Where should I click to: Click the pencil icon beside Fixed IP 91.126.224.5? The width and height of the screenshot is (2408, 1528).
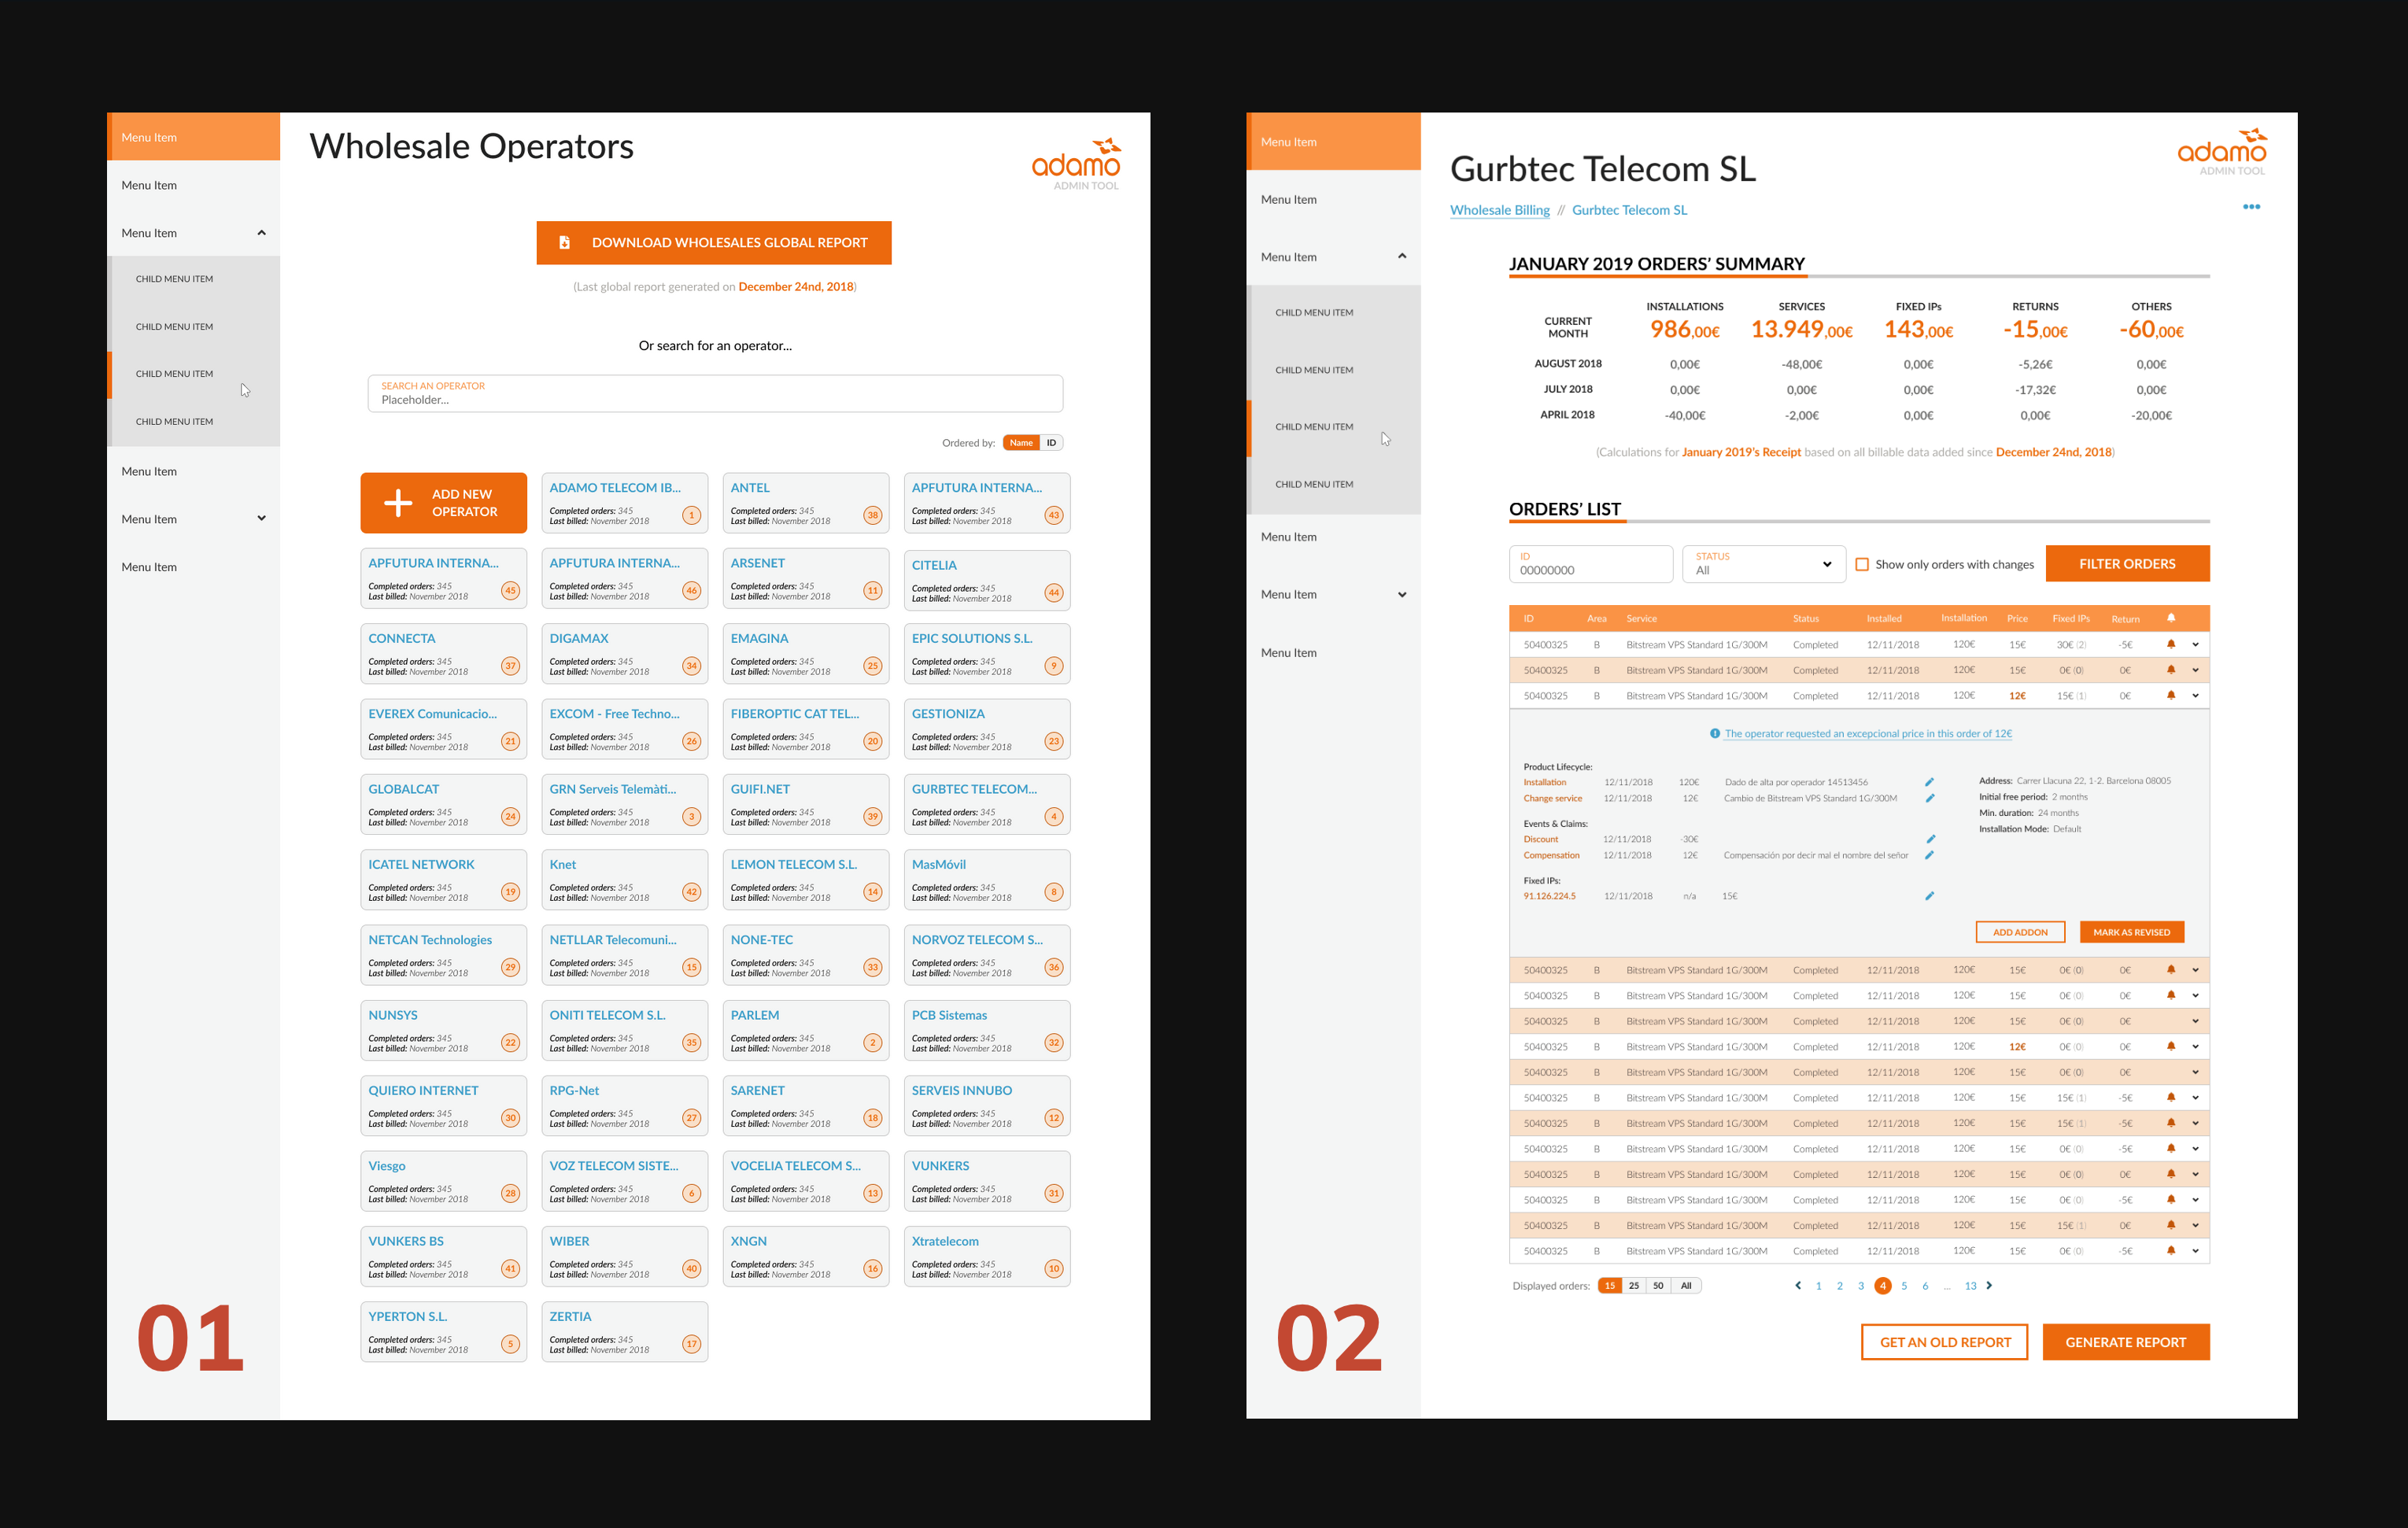[x=1929, y=896]
